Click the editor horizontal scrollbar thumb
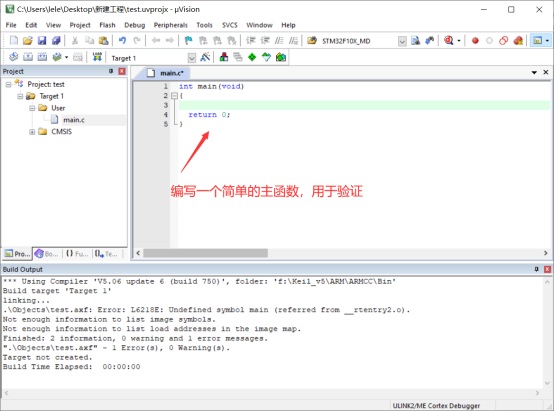The image size is (554, 411). (205, 253)
